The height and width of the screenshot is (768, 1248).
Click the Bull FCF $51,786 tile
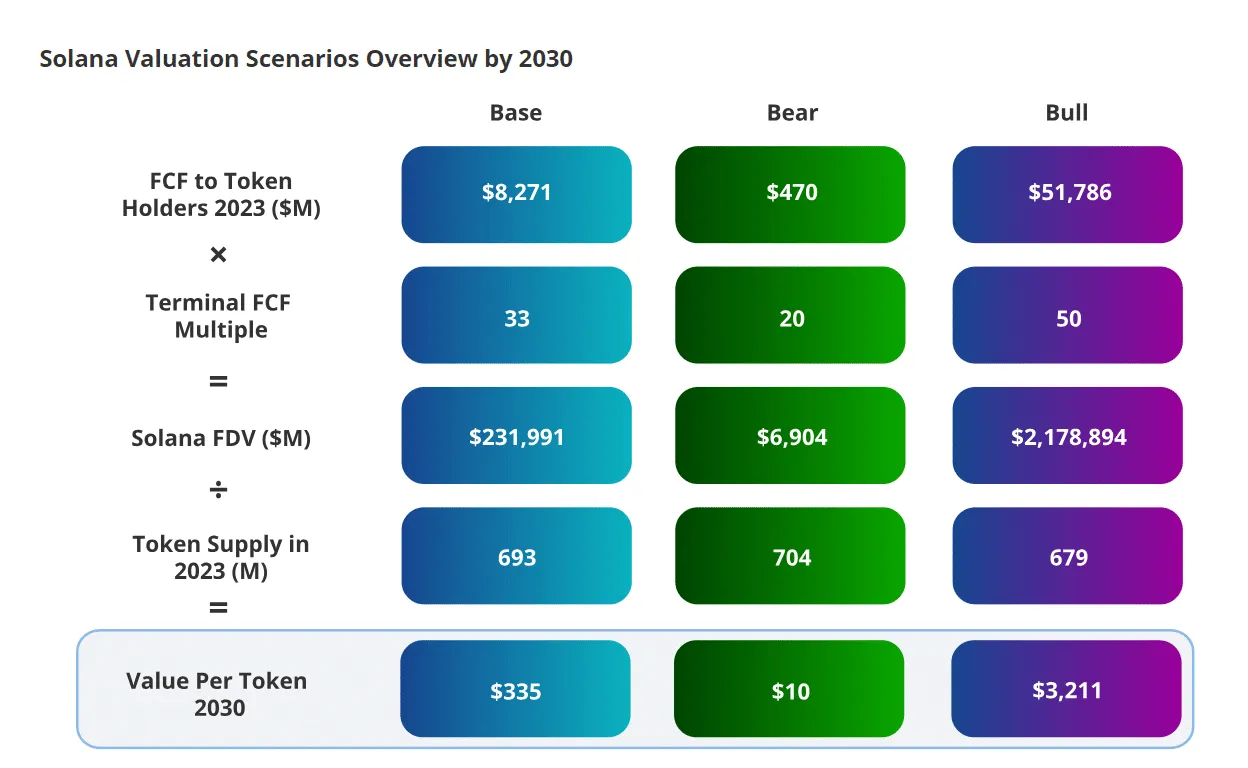coord(1067,194)
